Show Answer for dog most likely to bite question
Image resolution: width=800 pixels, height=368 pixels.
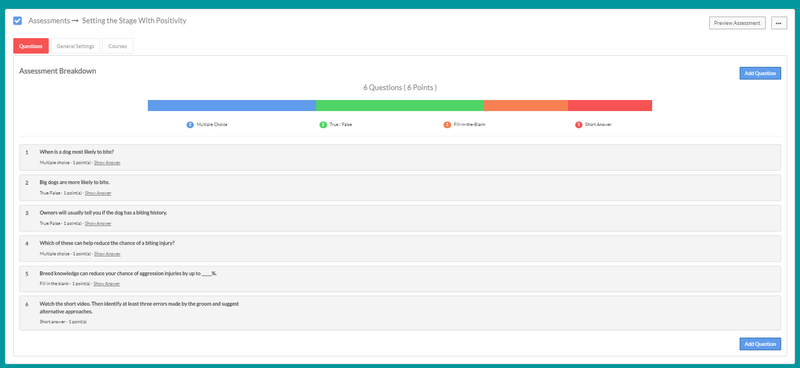(x=107, y=163)
